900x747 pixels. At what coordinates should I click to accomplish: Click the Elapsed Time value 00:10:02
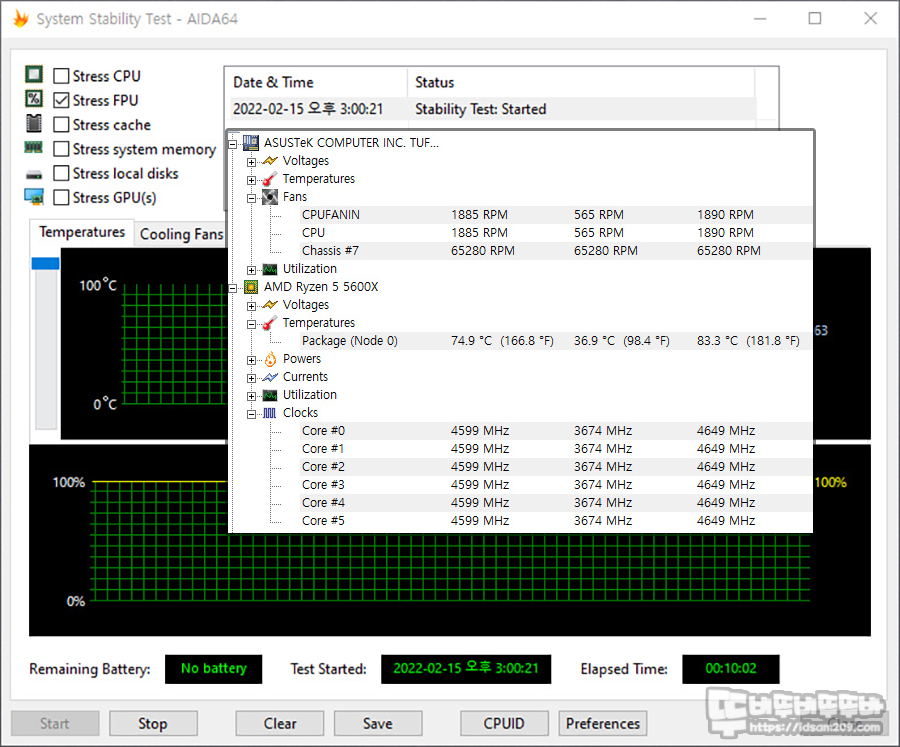[x=731, y=669]
